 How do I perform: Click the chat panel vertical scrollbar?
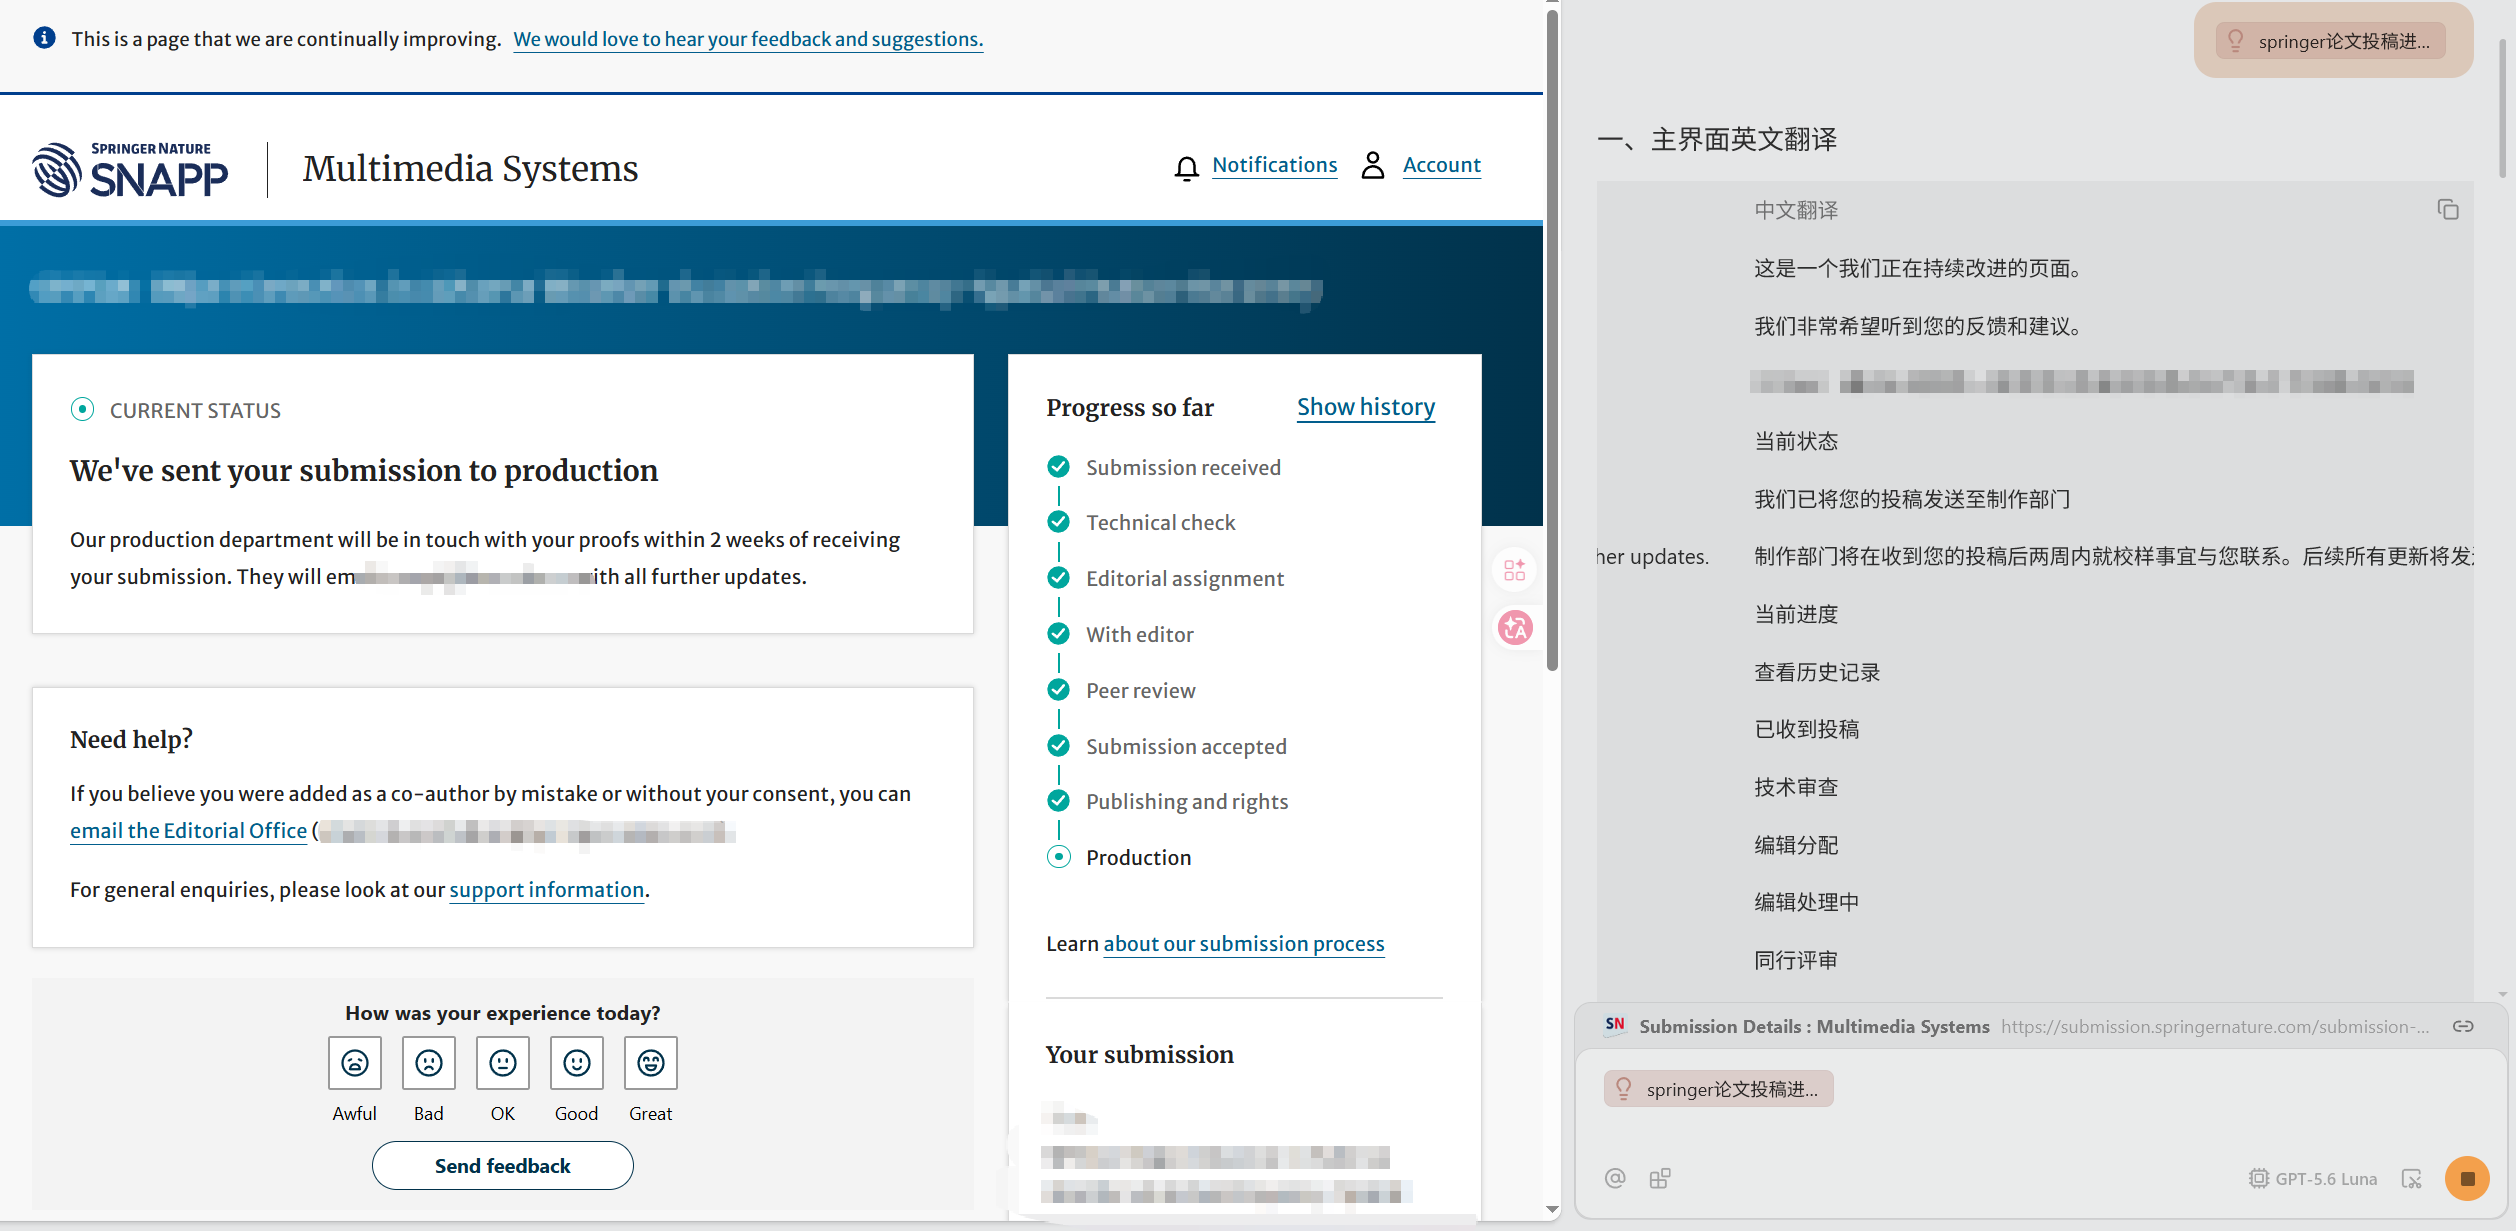pos(2503,110)
